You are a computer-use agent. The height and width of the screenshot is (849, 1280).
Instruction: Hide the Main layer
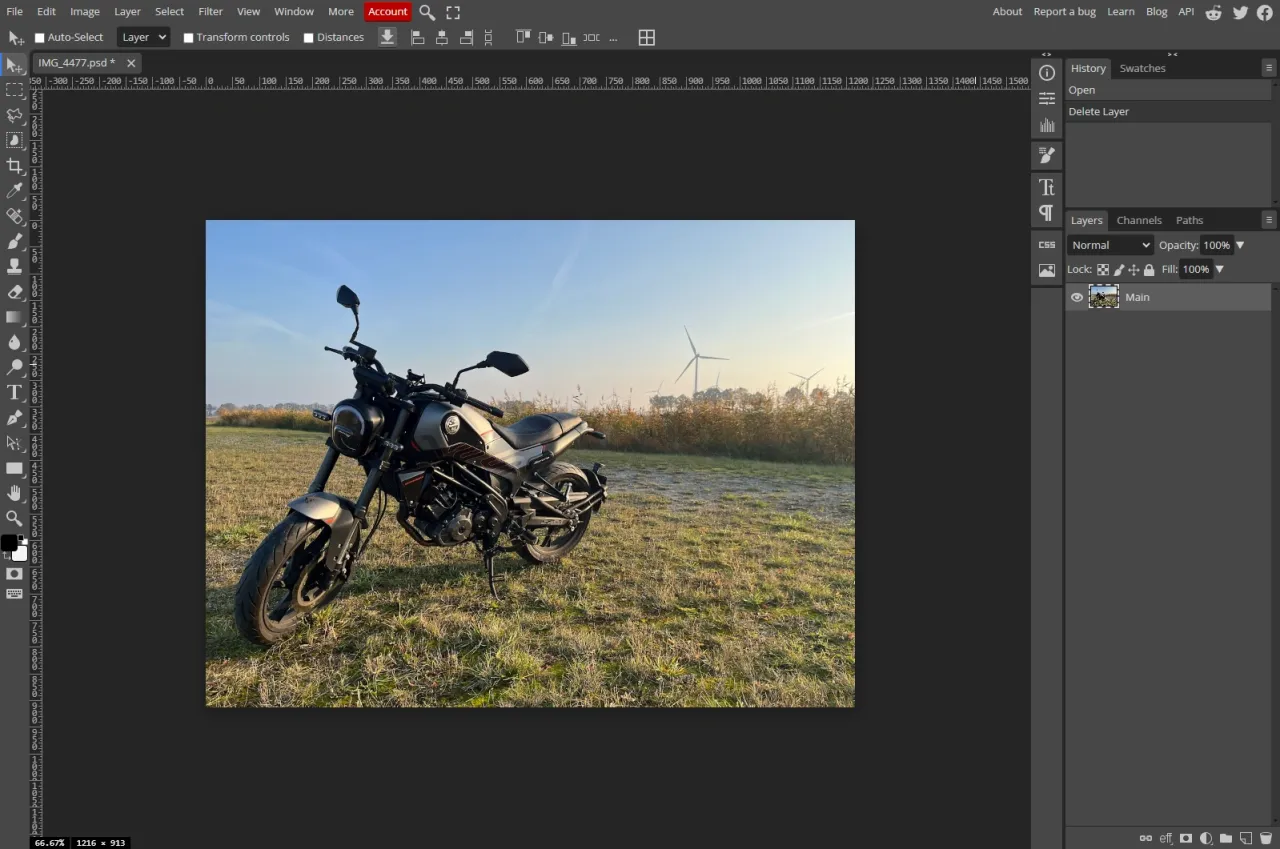[x=1077, y=297]
